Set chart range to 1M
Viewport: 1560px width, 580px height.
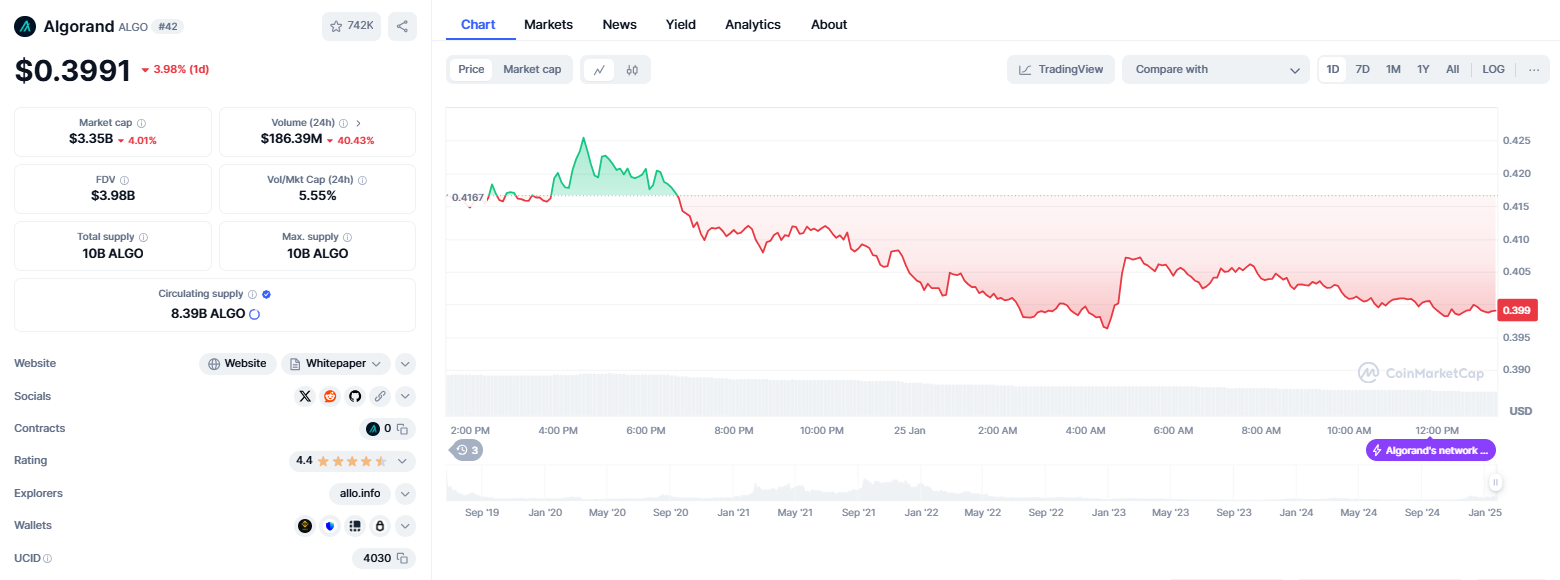click(x=1393, y=69)
